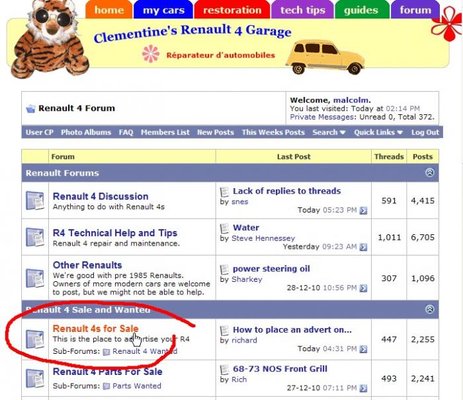Click the yellow Renault 4 car image in banner

(x=325, y=57)
